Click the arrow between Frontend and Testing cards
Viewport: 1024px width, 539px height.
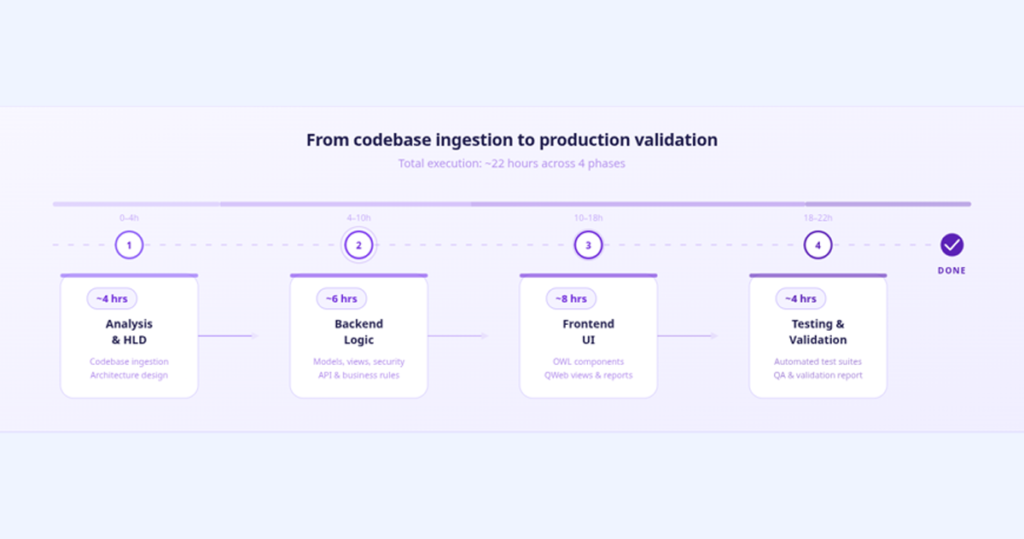coord(688,336)
